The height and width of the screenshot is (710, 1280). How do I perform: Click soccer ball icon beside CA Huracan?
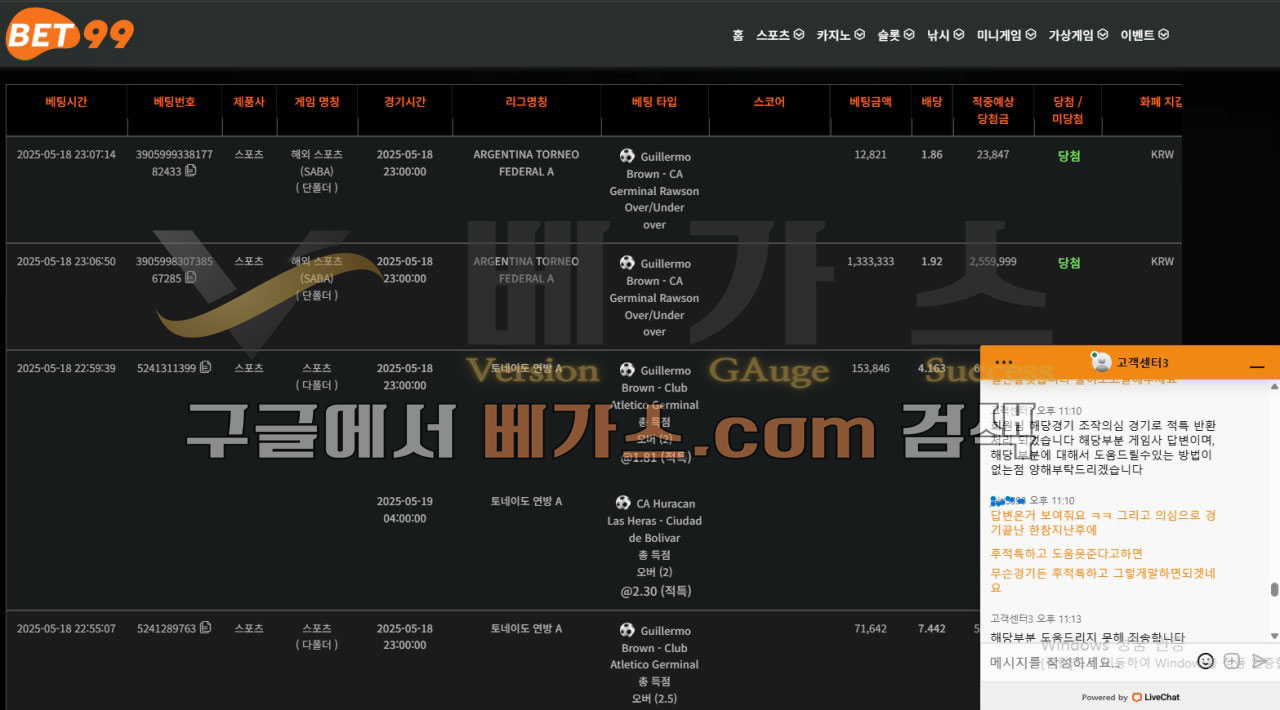(623, 503)
